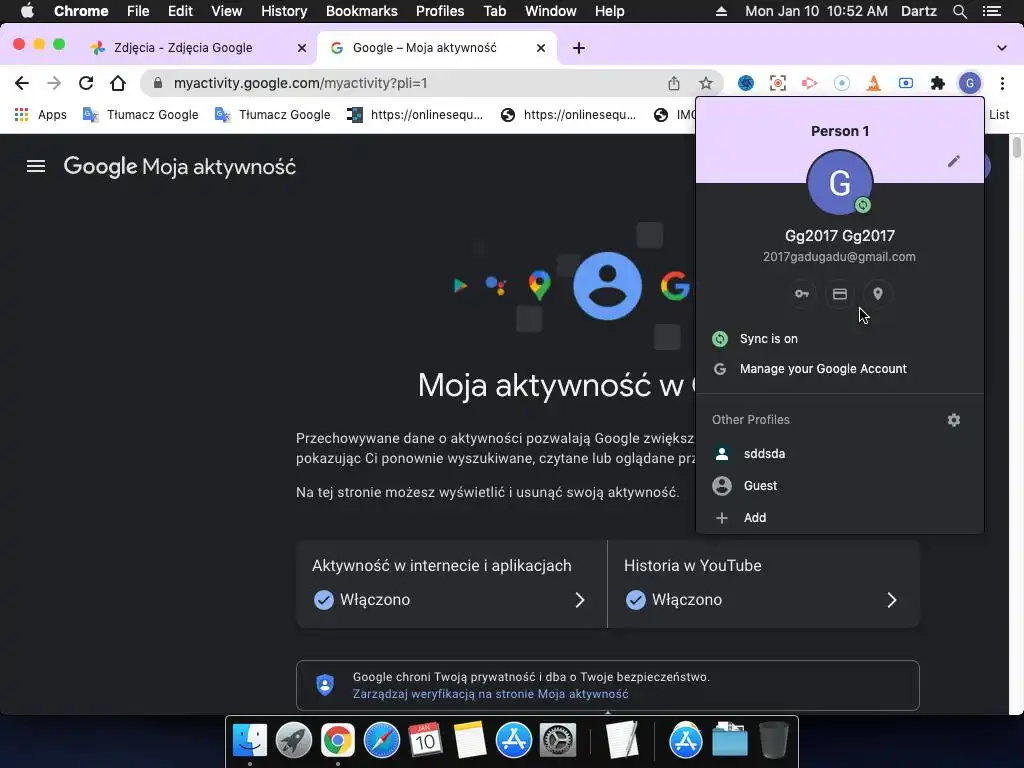This screenshot has height=768, width=1024.
Task: Close the Zdjęcia - Zdjęcia Google tab
Action: (302, 48)
